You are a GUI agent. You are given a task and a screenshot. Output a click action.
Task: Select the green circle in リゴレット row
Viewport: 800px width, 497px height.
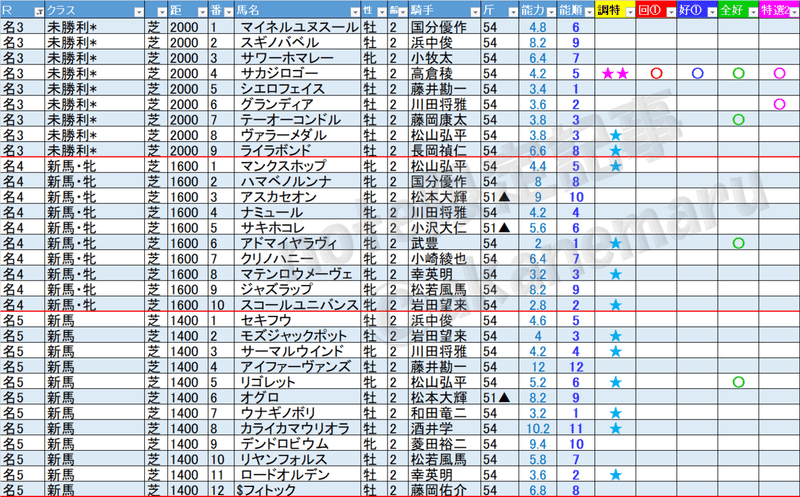[738, 382]
